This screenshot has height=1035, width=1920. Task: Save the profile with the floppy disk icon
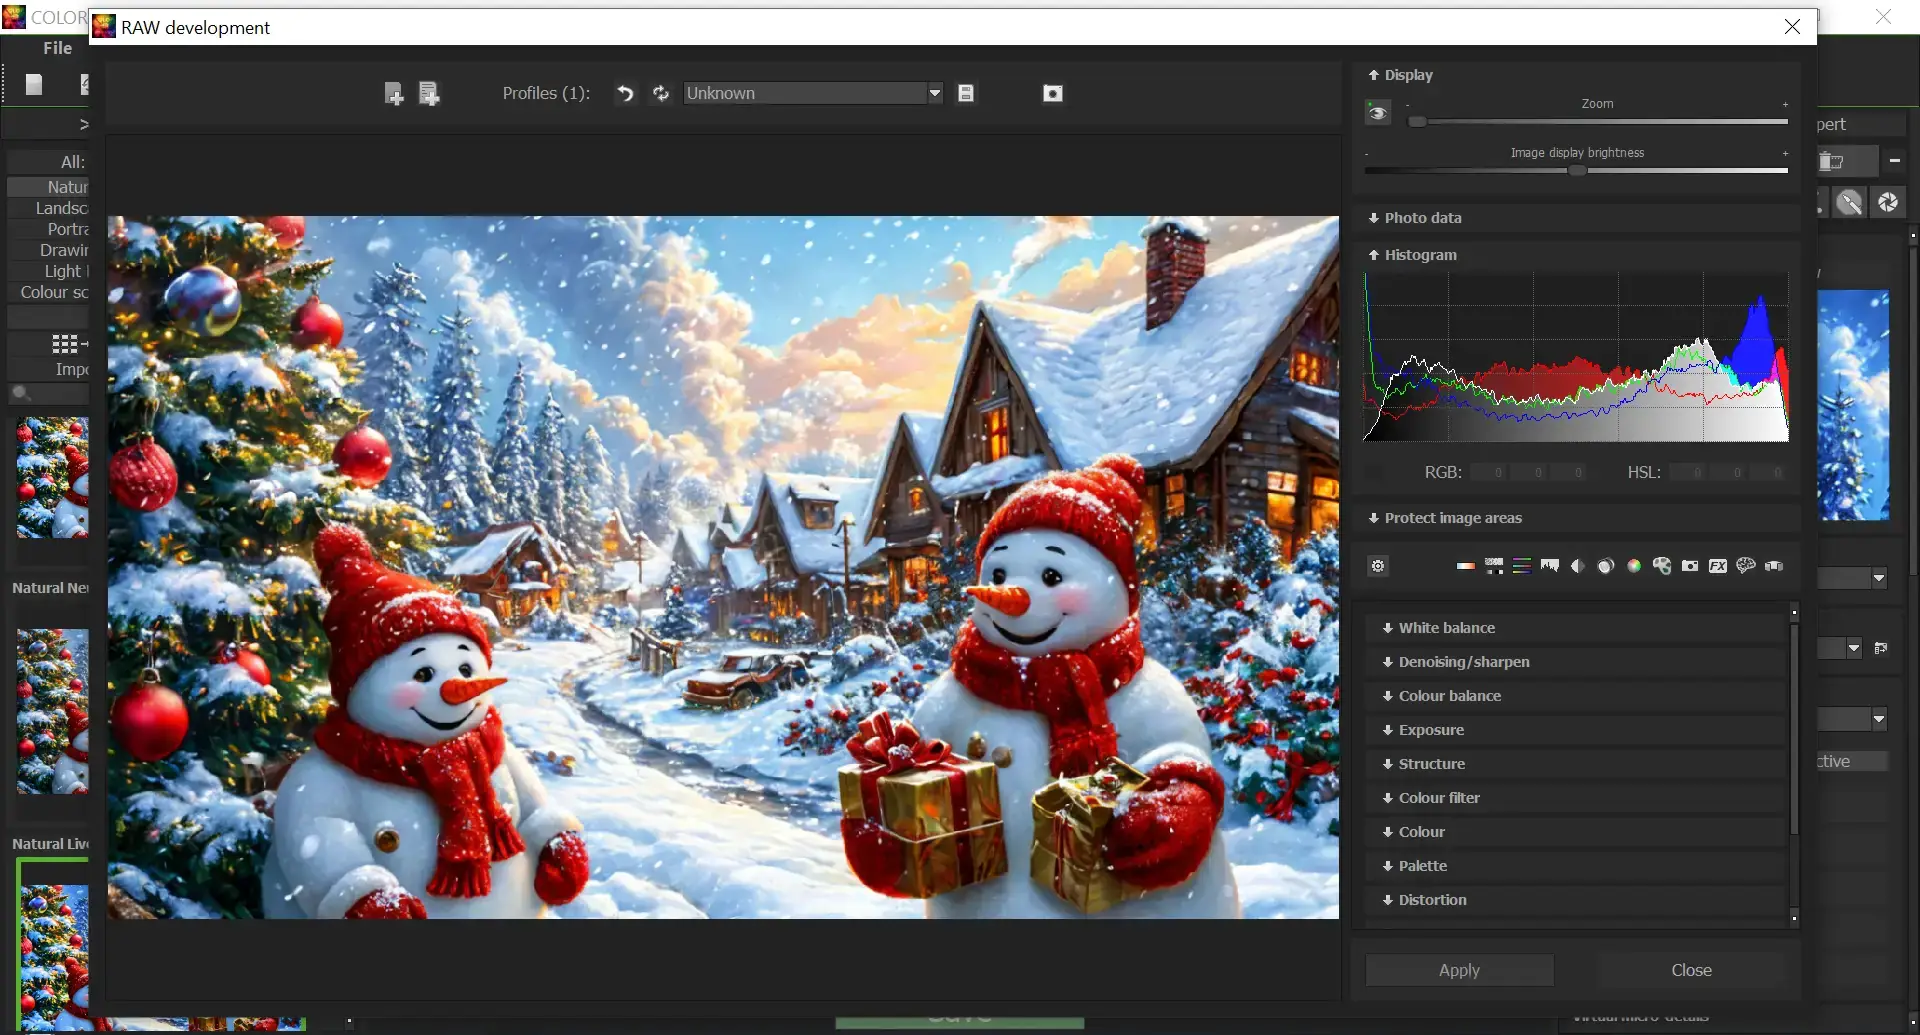pyautogui.click(x=966, y=93)
